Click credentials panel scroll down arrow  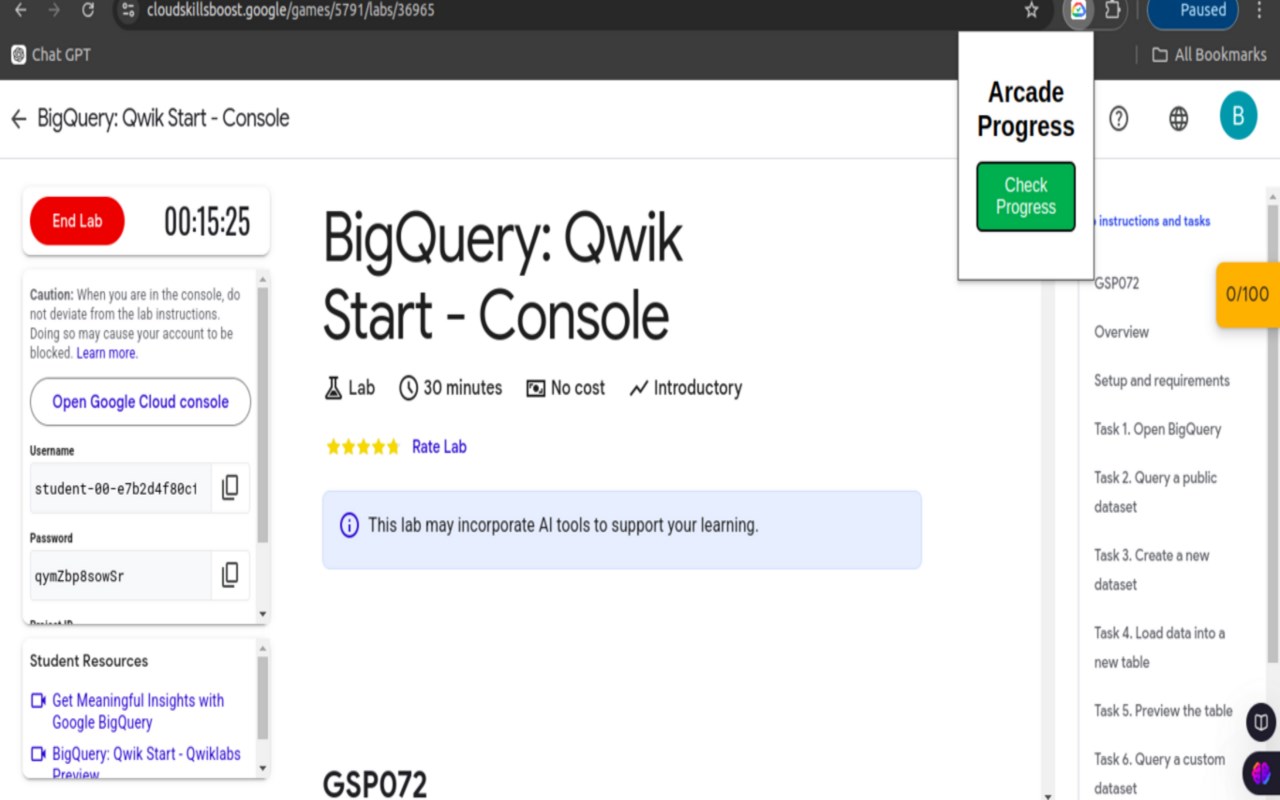[263, 613]
